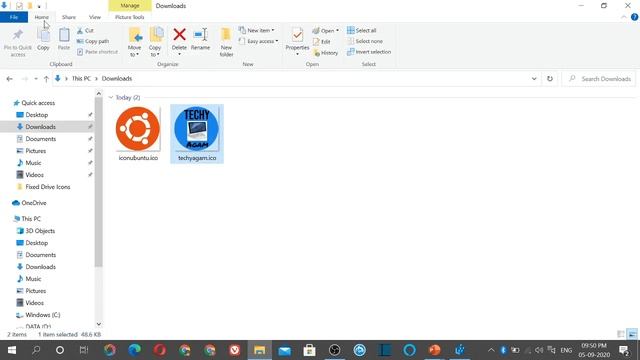Click This PC in address bar
This screenshot has height=360, width=640.
click(x=81, y=78)
